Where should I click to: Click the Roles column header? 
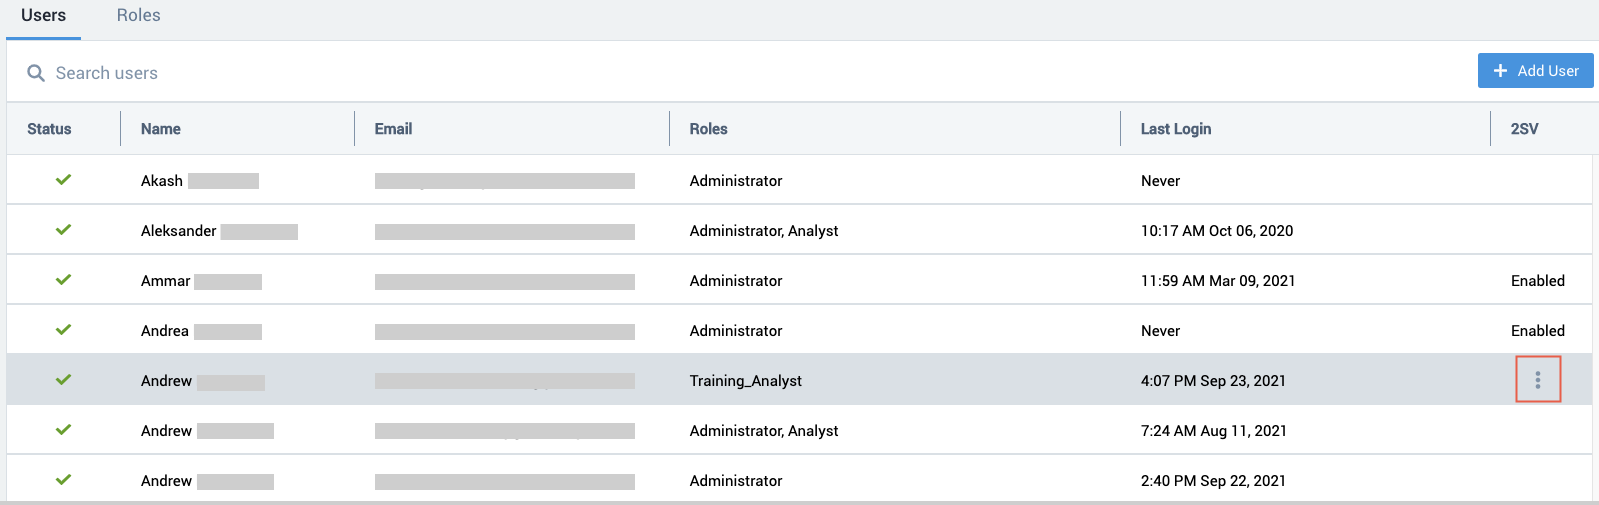[708, 129]
